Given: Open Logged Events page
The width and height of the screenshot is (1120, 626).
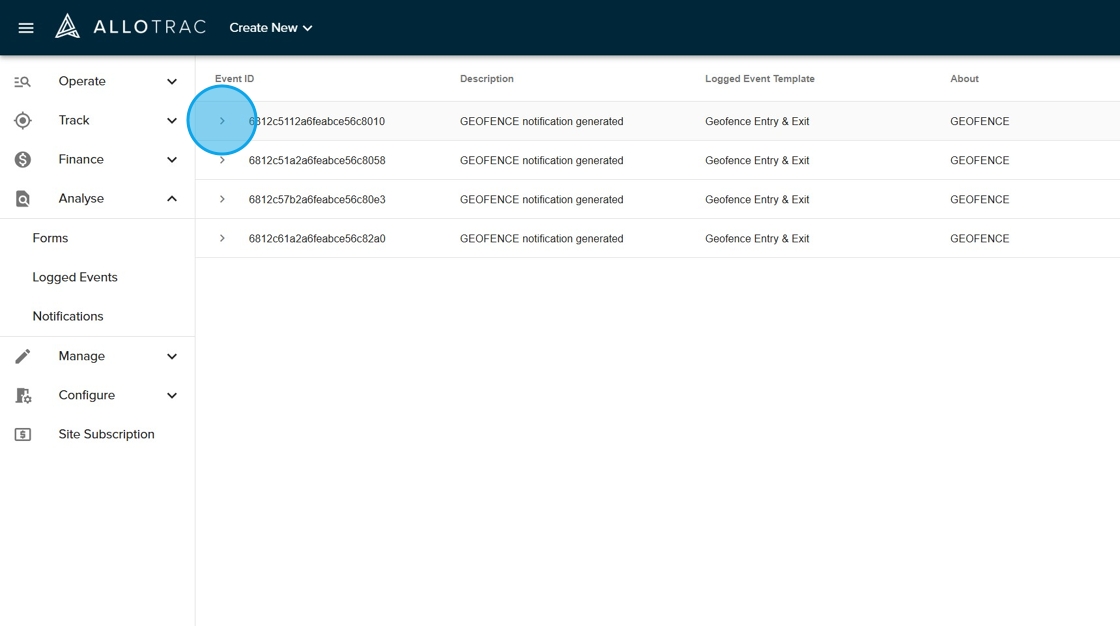Looking at the screenshot, I should click(x=75, y=277).
